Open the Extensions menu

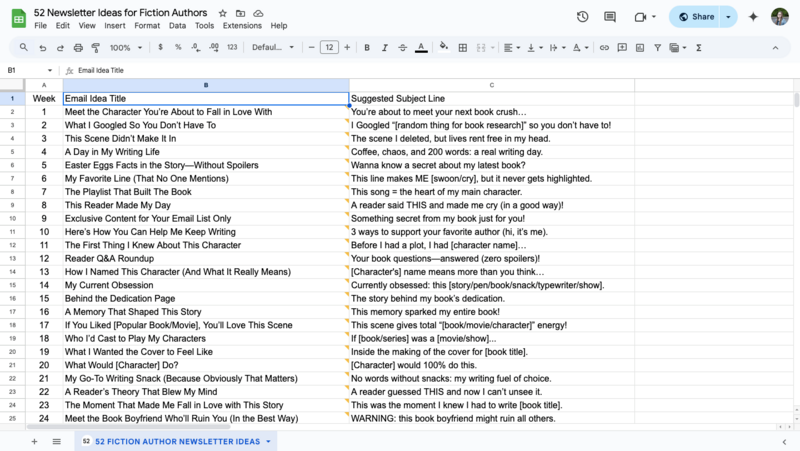point(242,26)
